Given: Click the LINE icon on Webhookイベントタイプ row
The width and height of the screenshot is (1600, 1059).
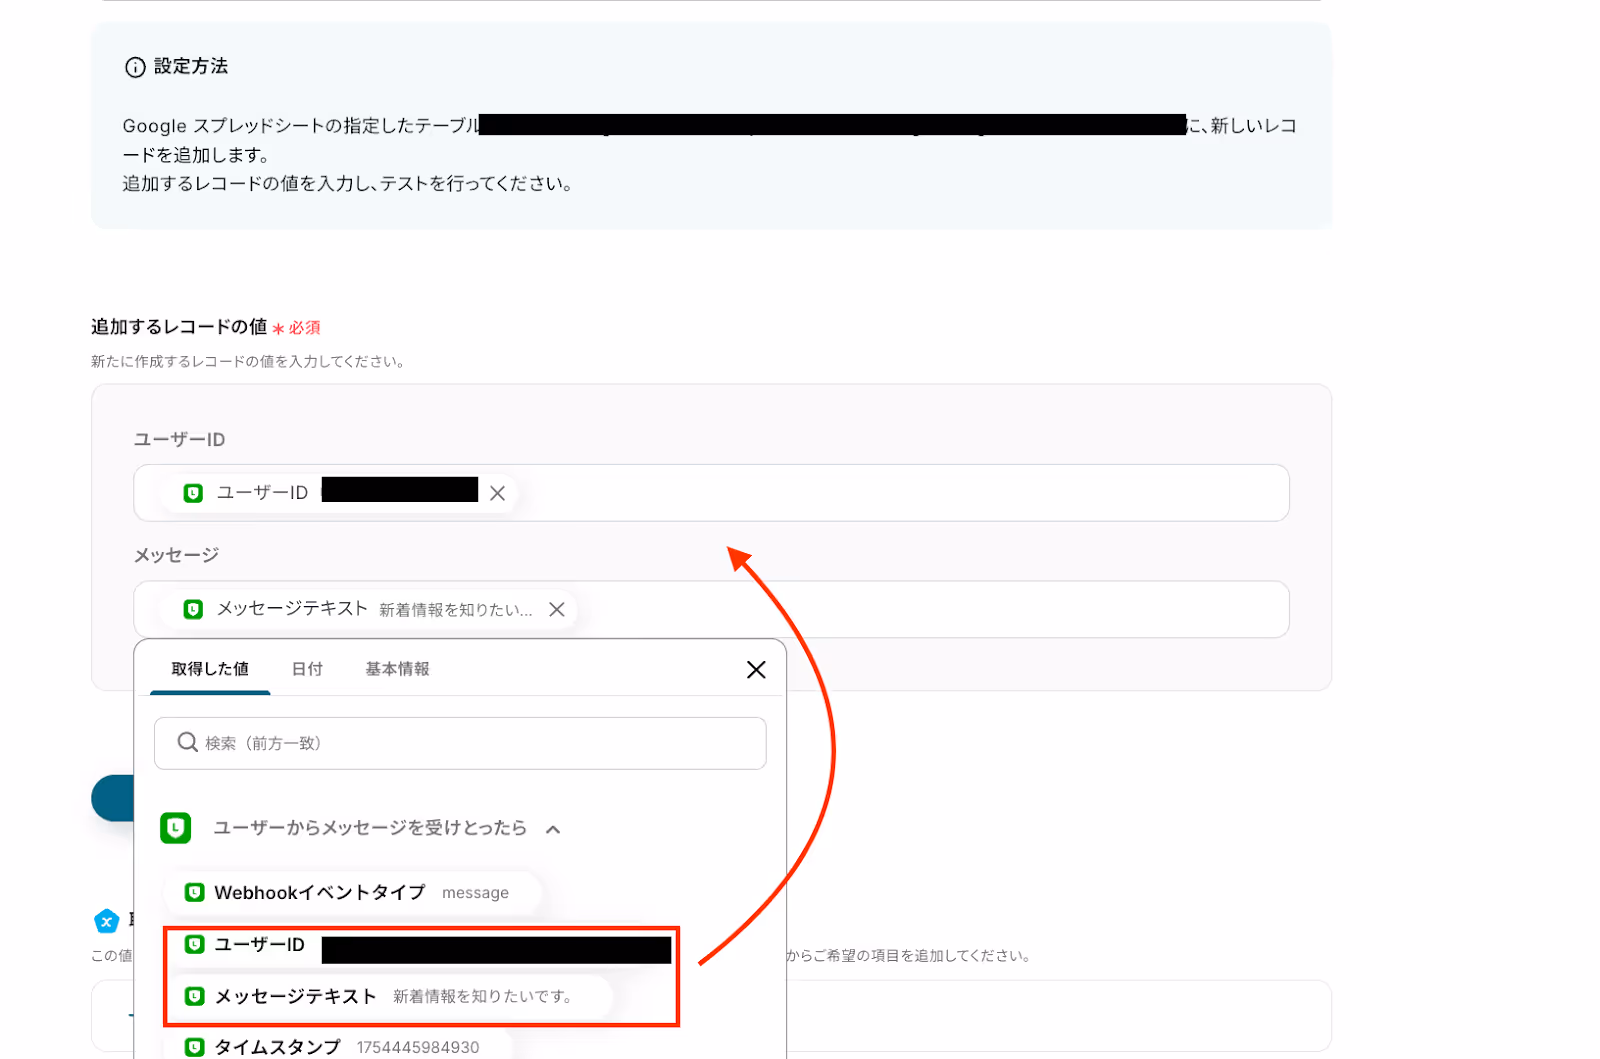Looking at the screenshot, I should (x=195, y=892).
